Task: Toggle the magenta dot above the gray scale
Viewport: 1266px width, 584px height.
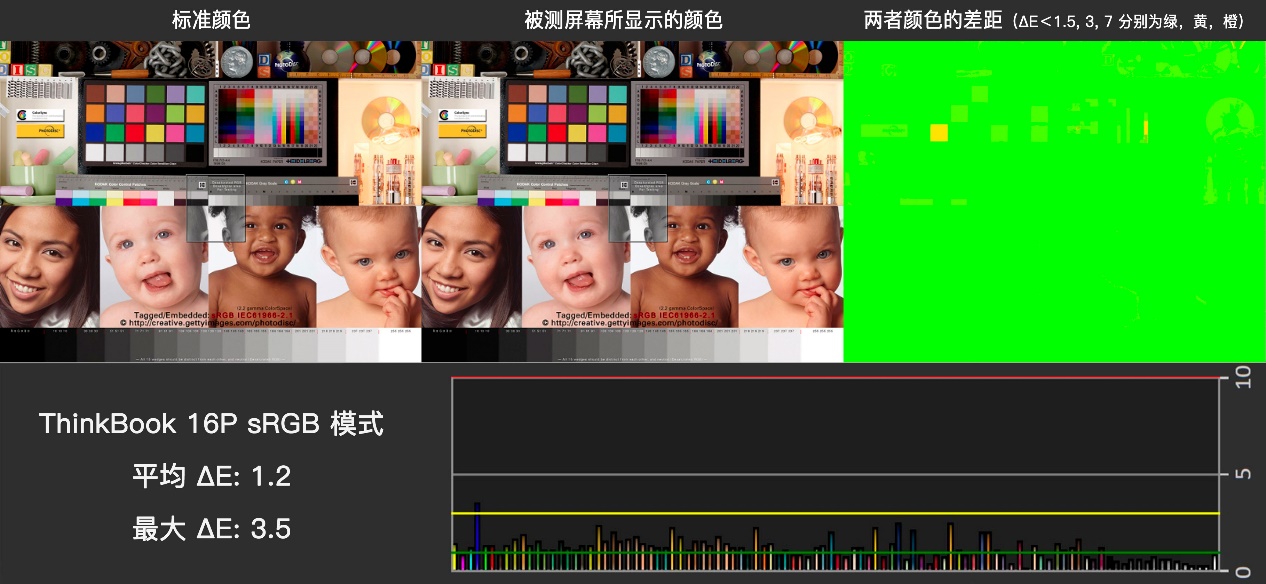Action: [x=299, y=182]
